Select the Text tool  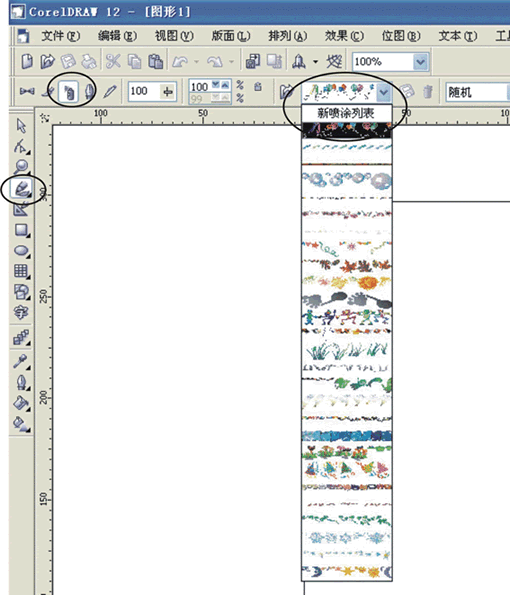pos(21,313)
